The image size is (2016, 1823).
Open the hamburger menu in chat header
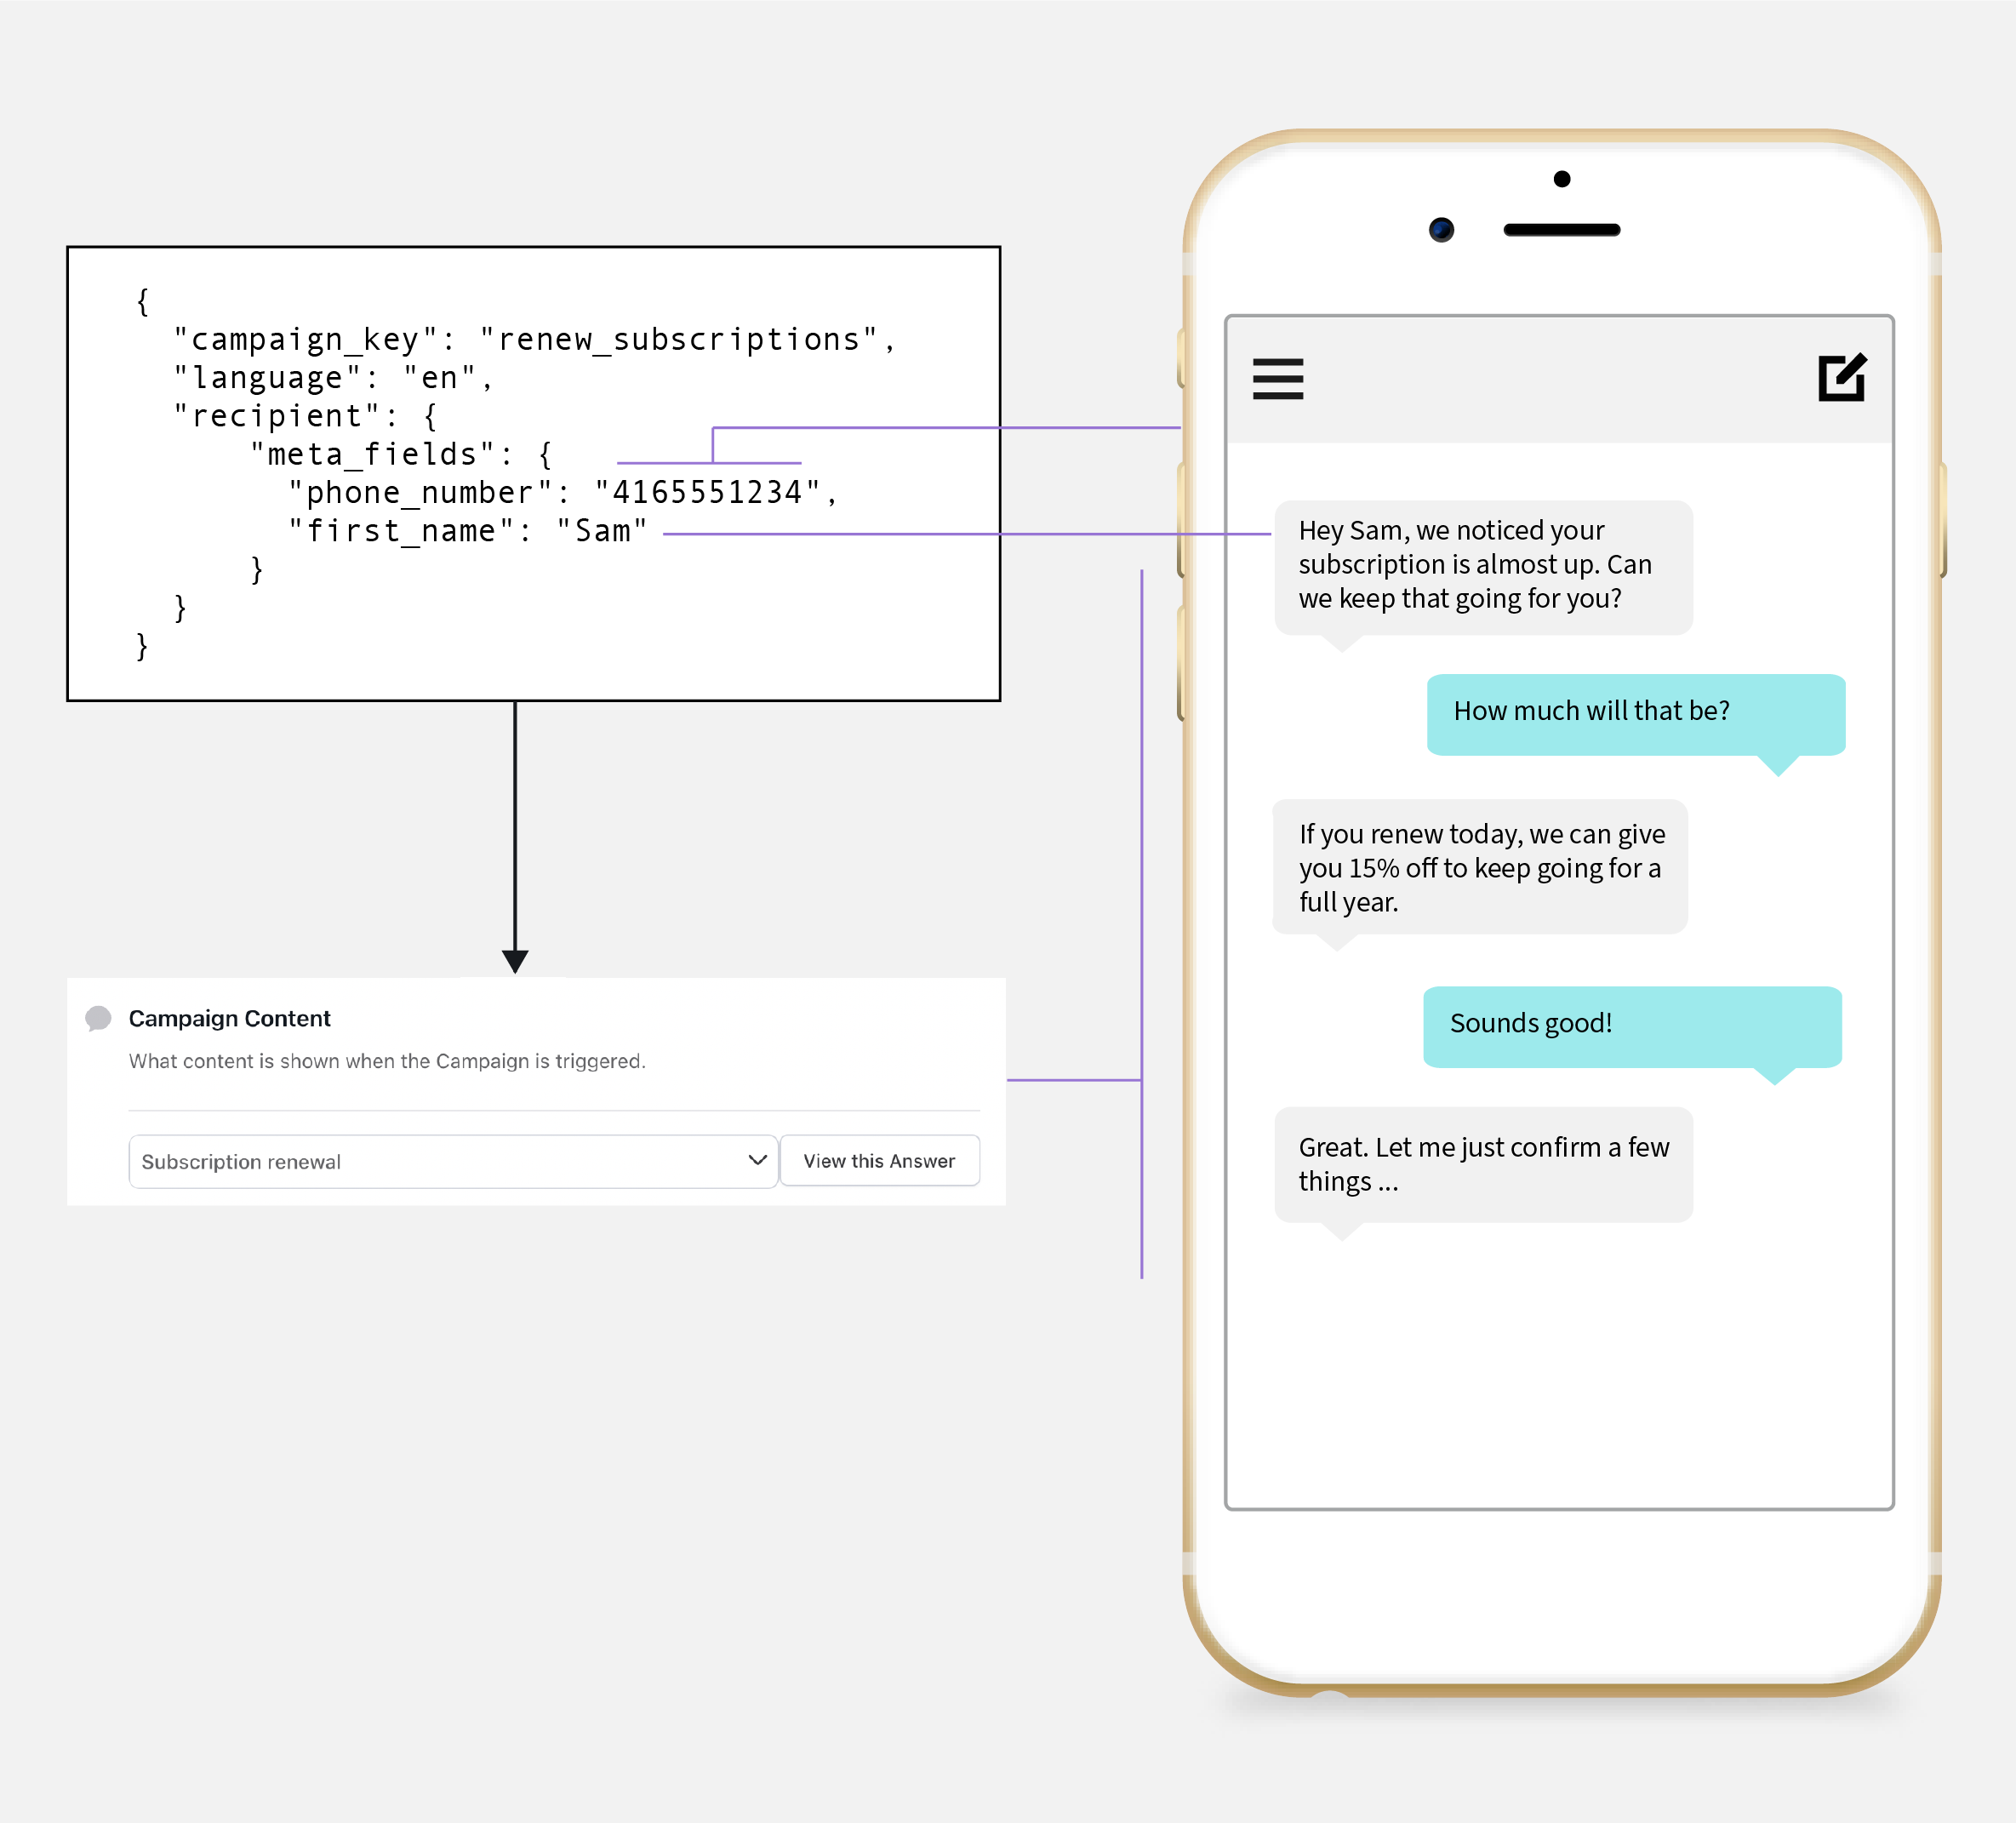tap(1277, 379)
